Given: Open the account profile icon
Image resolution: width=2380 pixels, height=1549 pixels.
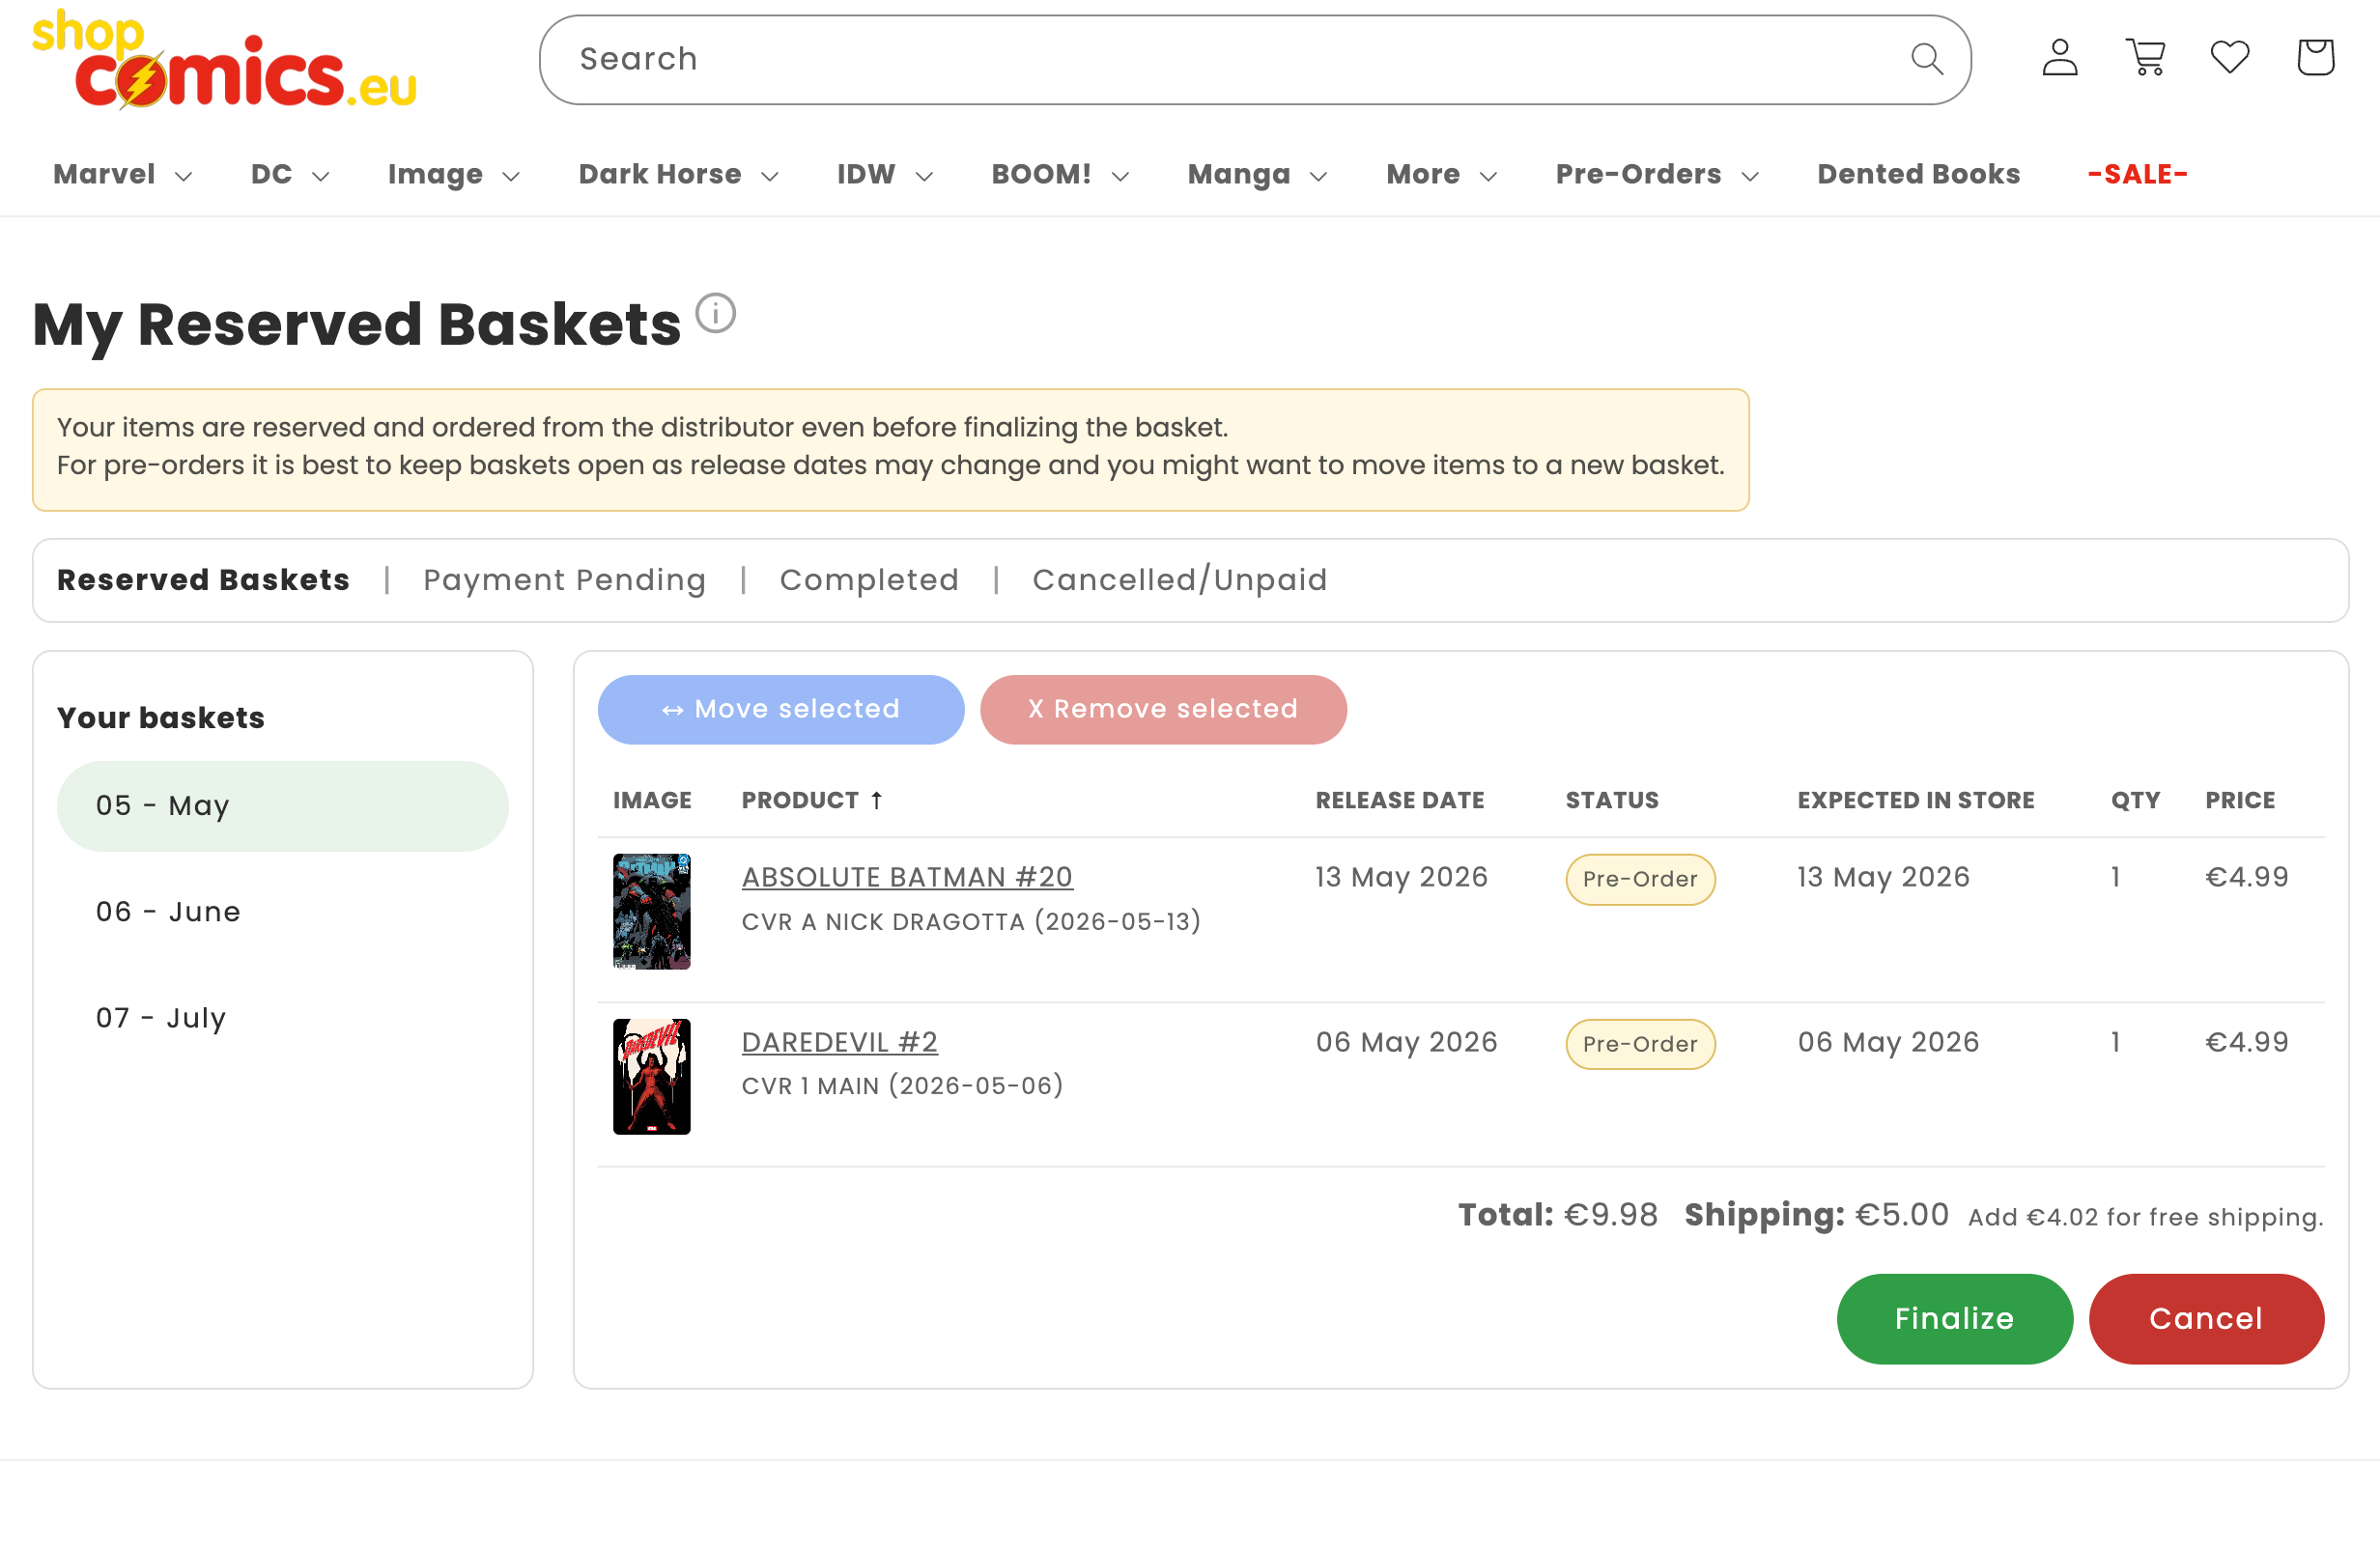Looking at the screenshot, I should point(2059,58).
